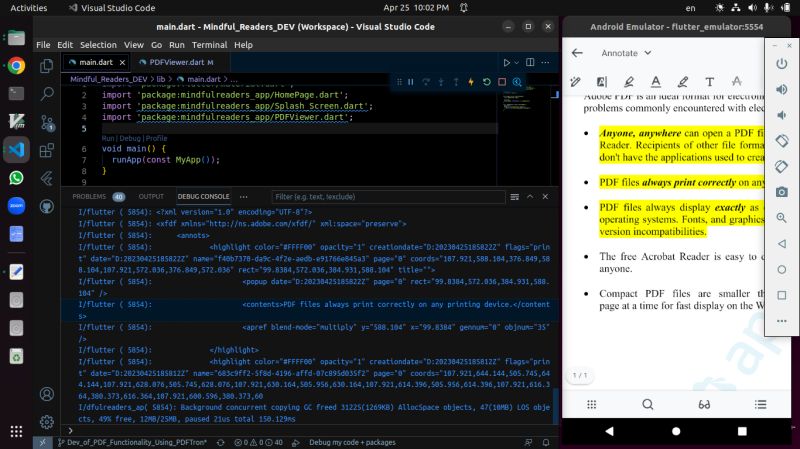Click the Mindful_Readers_DEV breadcrumb
Viewport: 800px width, 449px height.
[109, 79]
